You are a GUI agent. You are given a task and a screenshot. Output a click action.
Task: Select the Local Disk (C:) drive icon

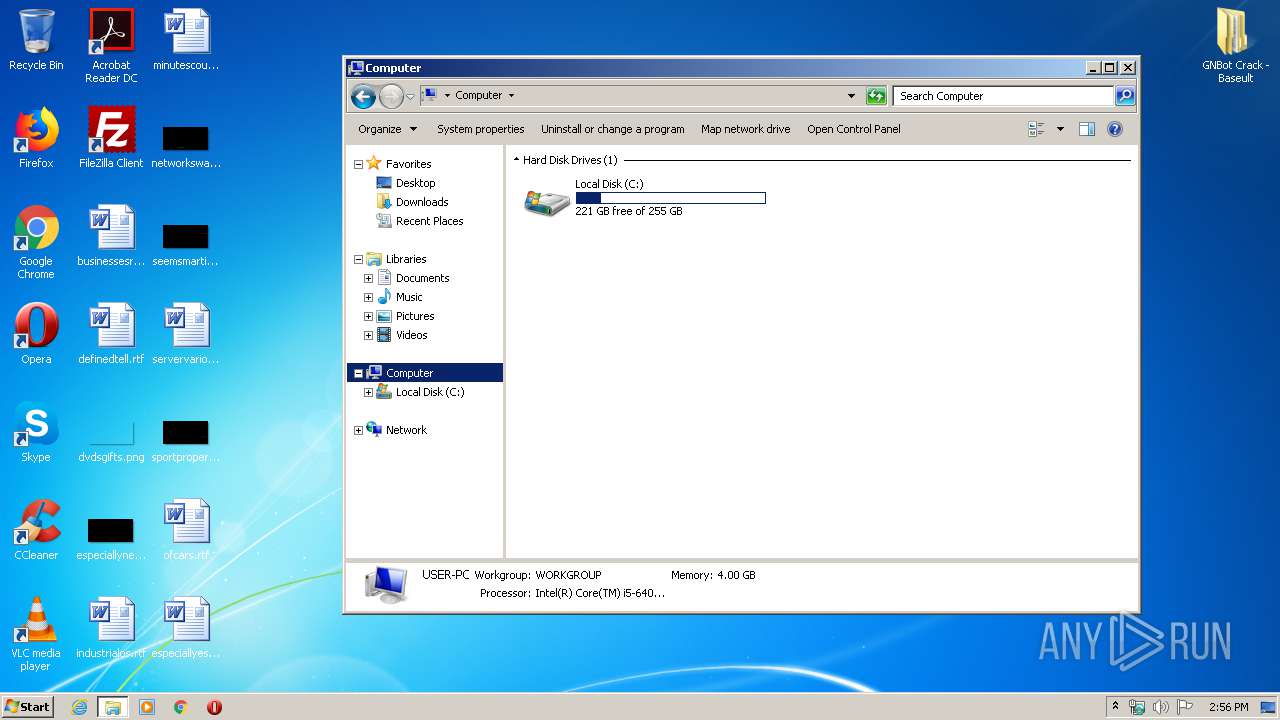547,201
